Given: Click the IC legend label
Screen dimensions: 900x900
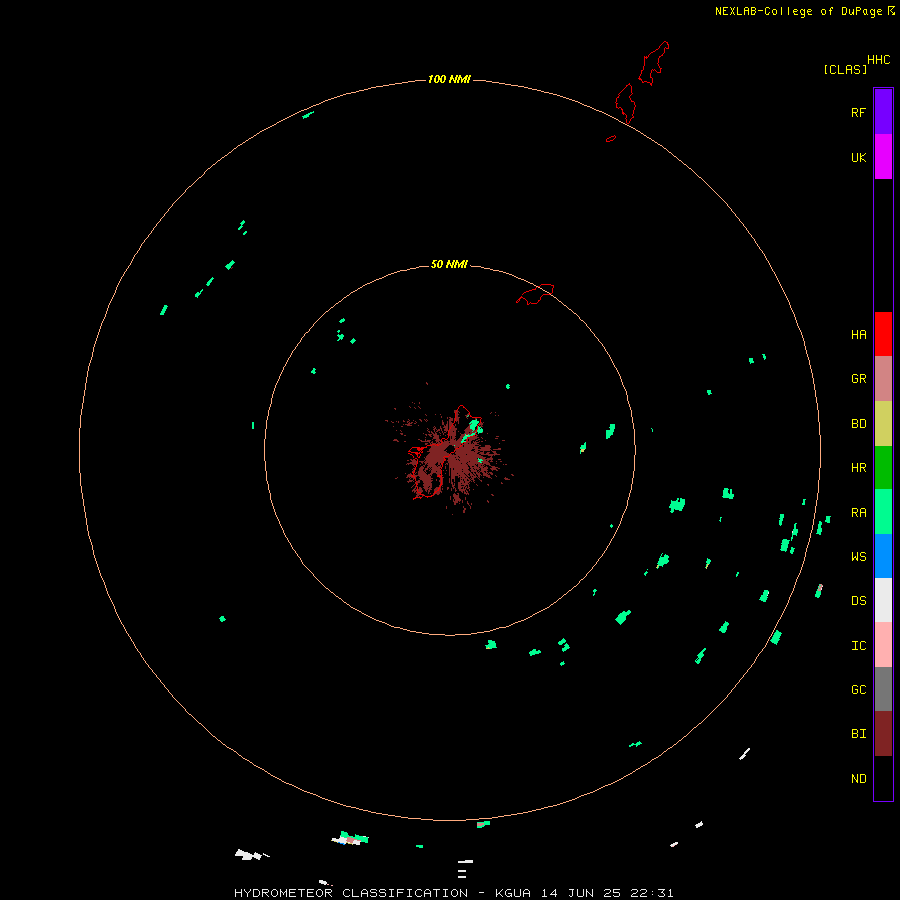Looking at the screenshot, I should pyautogui.click(x=858, y=645).
